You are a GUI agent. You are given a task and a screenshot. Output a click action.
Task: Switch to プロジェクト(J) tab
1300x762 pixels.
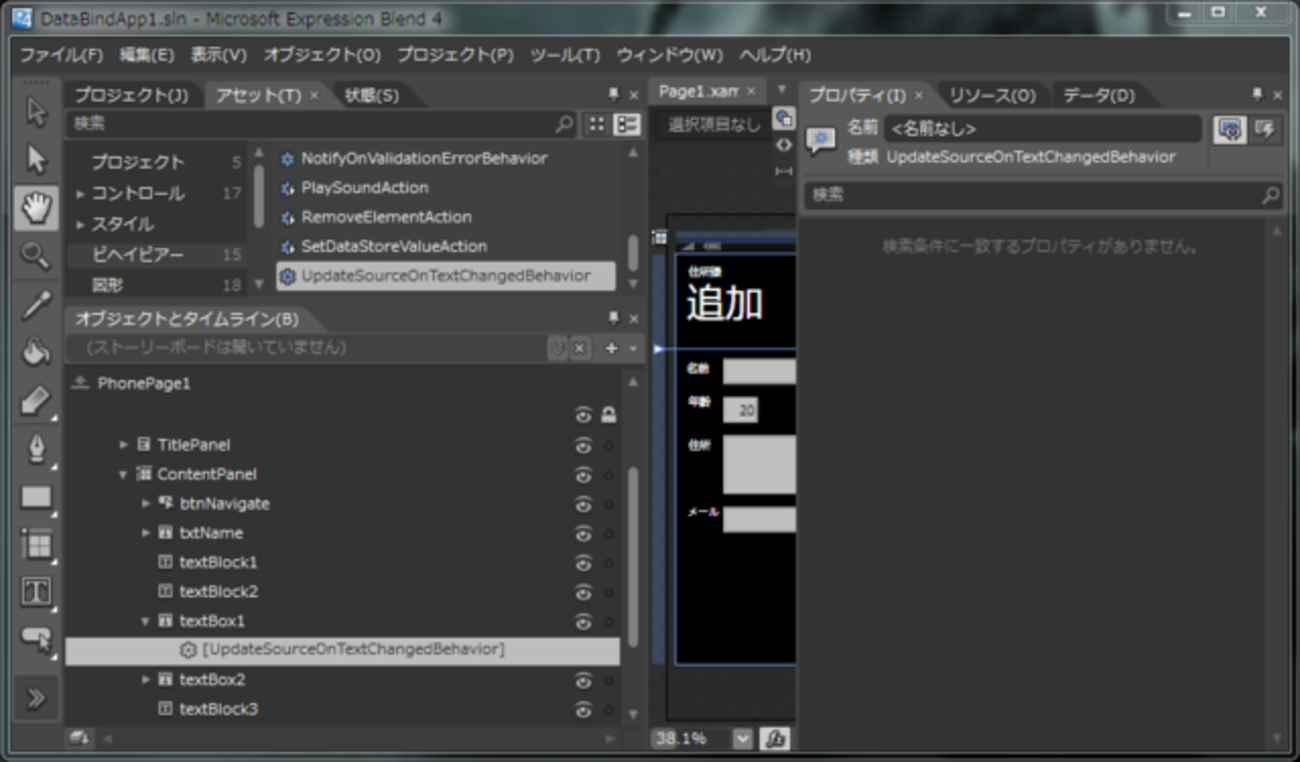coord(131,95)
